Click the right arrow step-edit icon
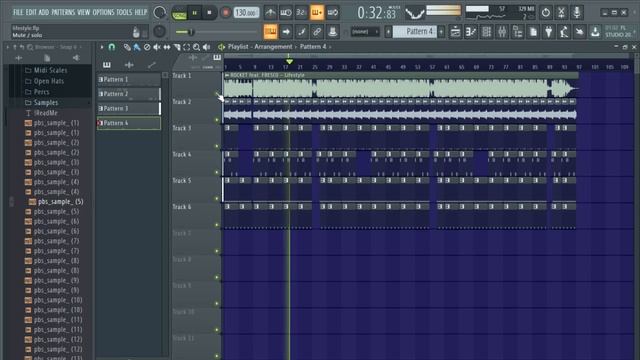This screenshot has width=640, height=360. click(286, 31)
